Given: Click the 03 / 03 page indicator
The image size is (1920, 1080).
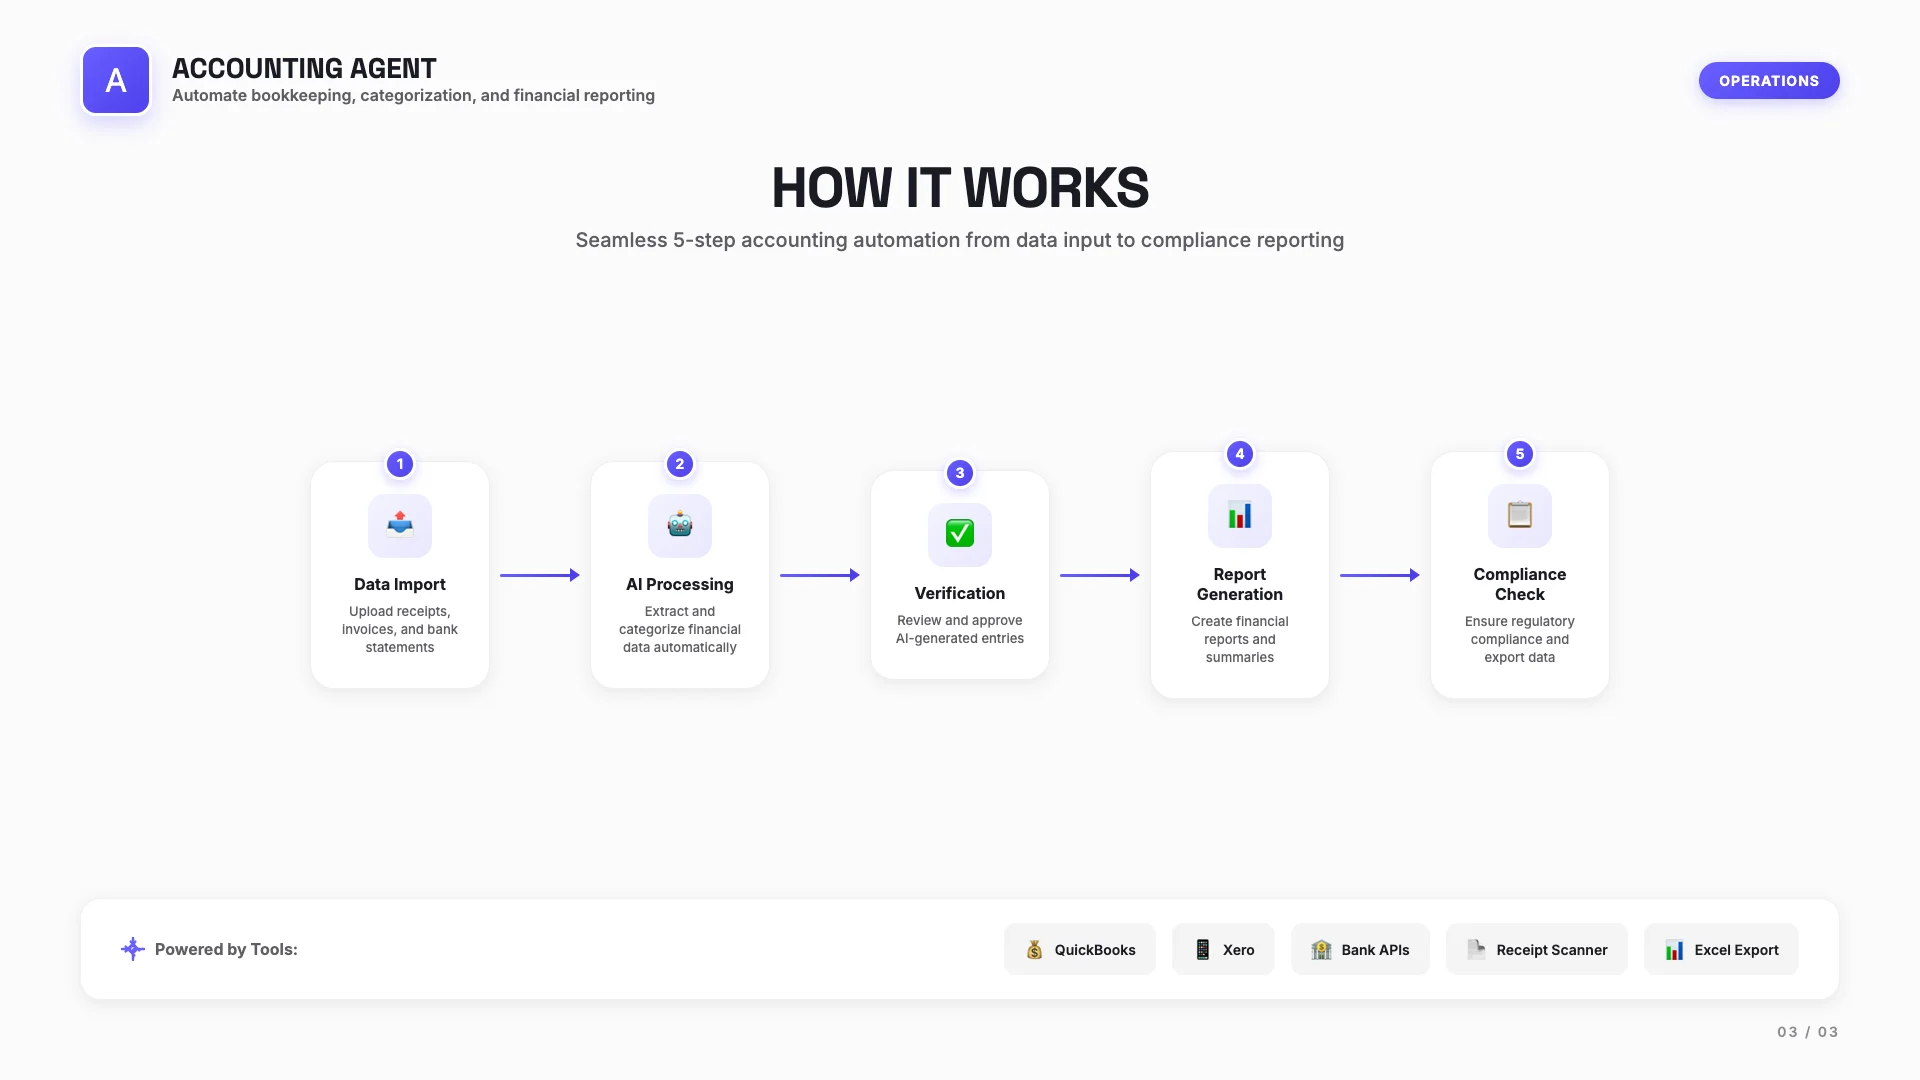Looking at the screenshot, I should pyautogui.click(x=1807, y=1032).
